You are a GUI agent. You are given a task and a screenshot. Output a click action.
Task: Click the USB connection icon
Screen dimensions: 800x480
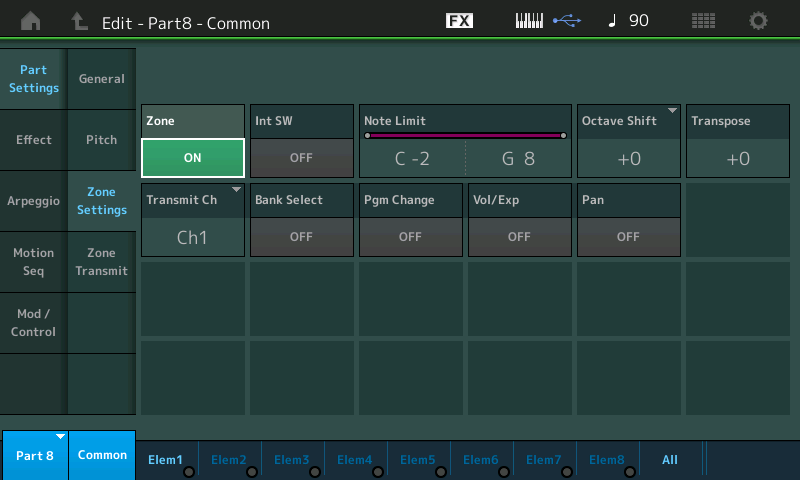(x=567, y=20)
